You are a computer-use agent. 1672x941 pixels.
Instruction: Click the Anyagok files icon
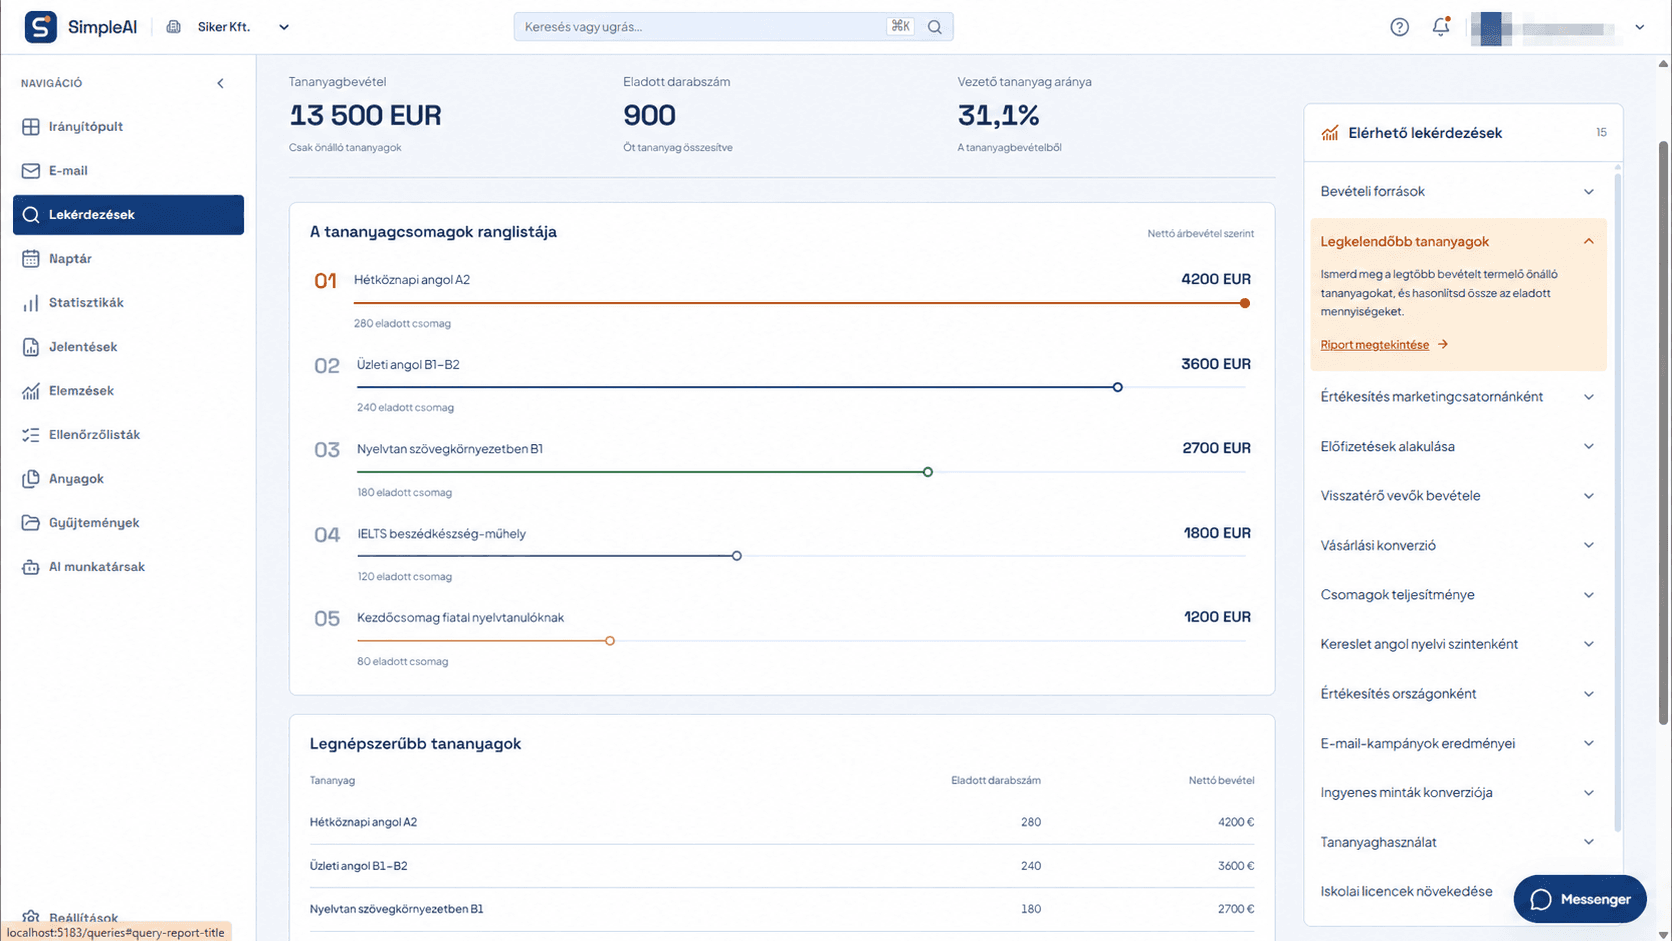(x=31, y=479)
